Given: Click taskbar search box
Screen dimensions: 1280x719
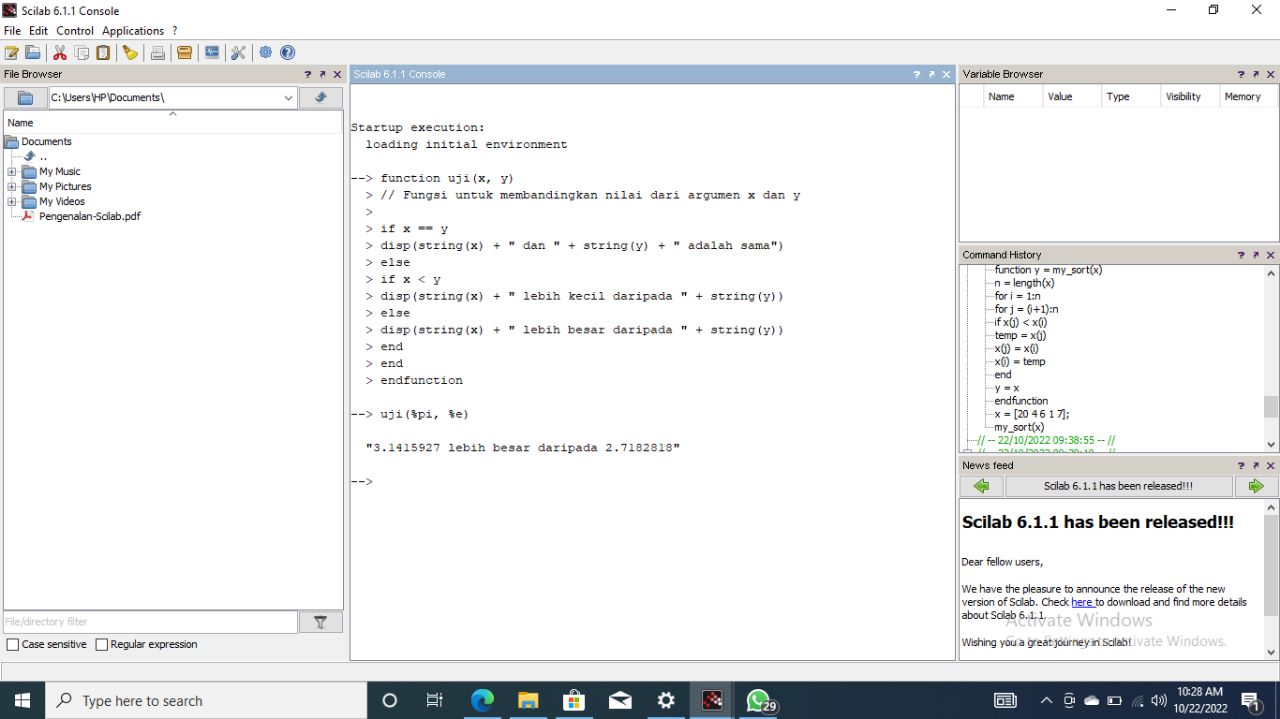Looking at the screenshot, I should [x=207, y=701].
